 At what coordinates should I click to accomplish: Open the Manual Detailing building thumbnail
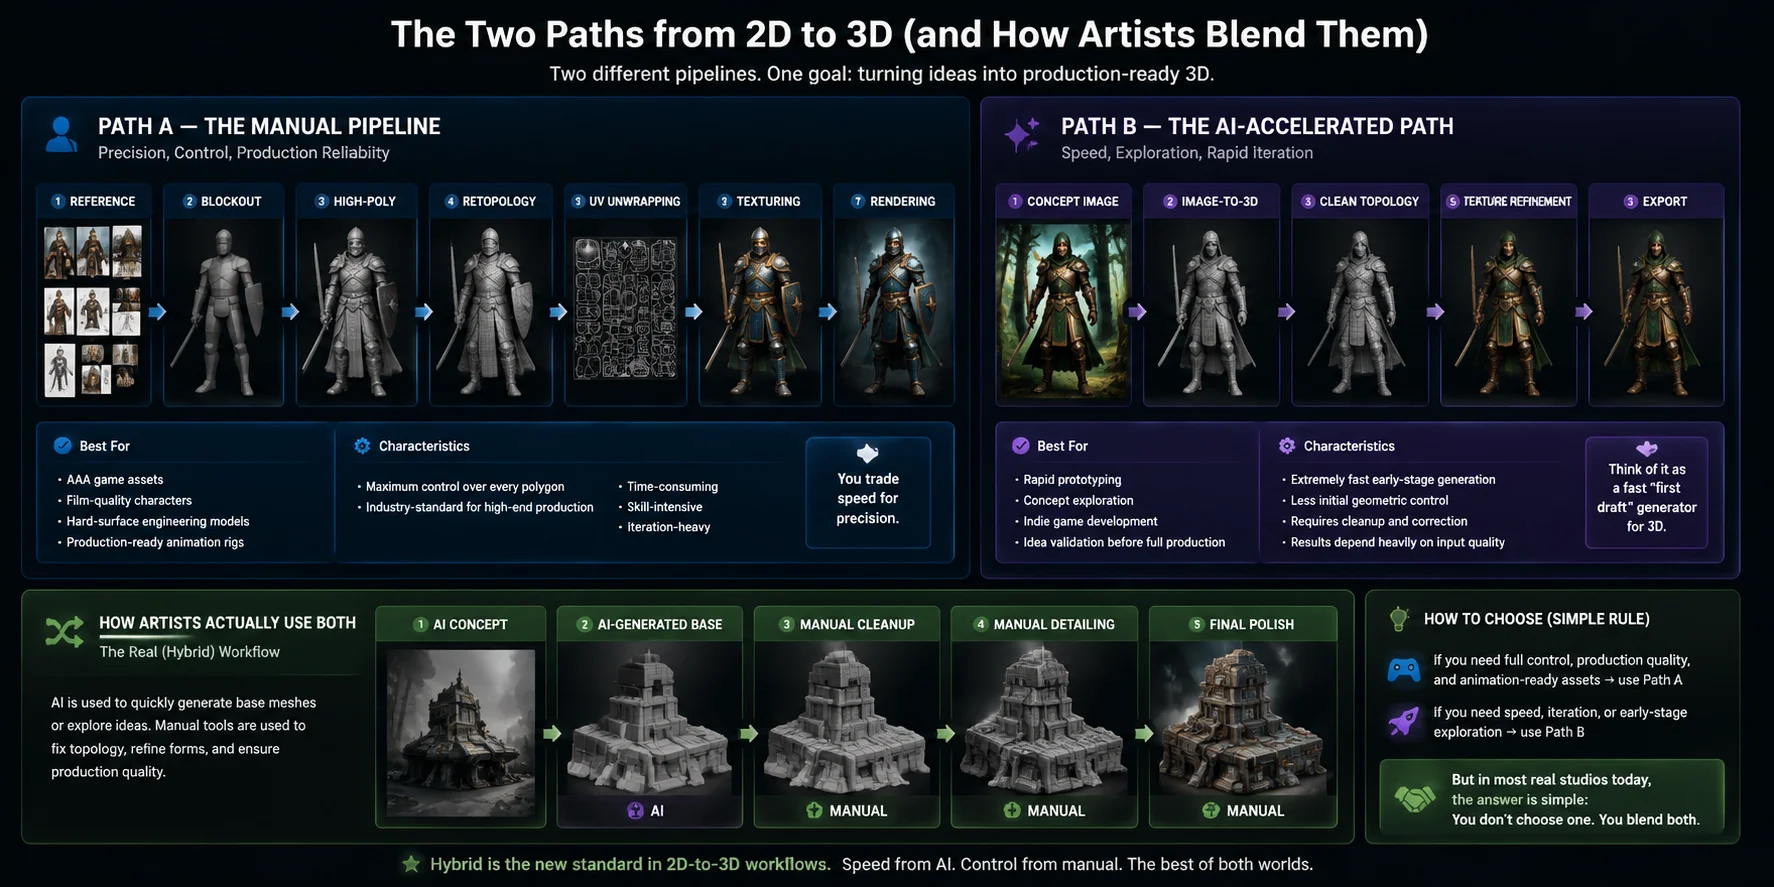tap(1044, 720)
